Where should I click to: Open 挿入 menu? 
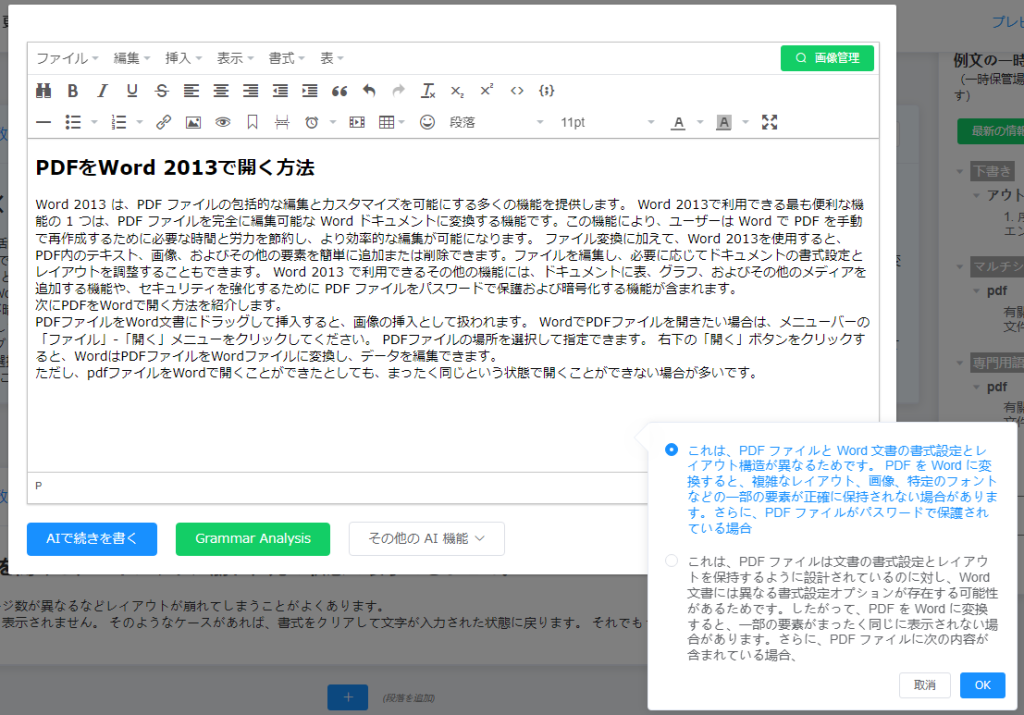click(x=183, y=58)
